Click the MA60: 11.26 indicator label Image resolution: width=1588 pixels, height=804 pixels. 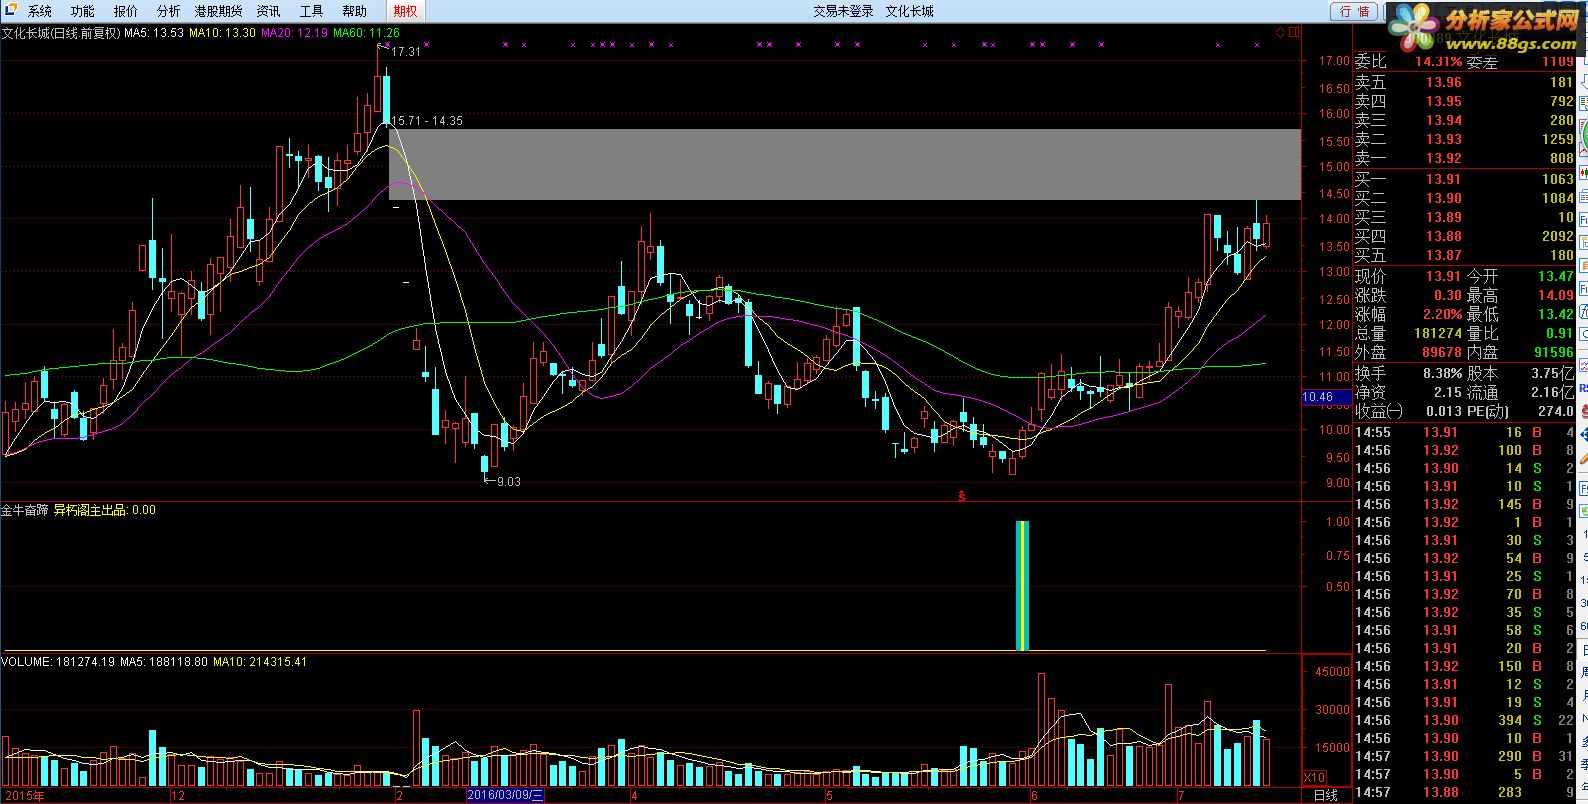pyautogui.click(x=366, y=33)
